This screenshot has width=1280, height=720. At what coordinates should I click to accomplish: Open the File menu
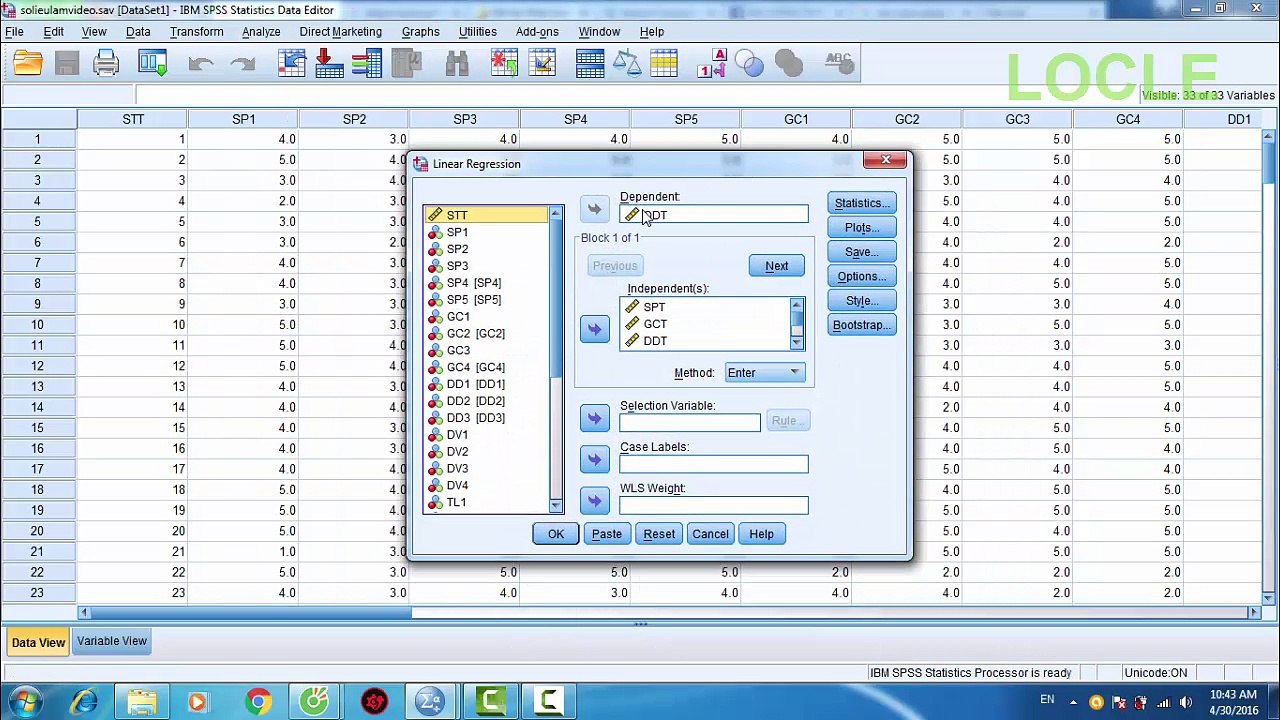click(x=14, y=32)
